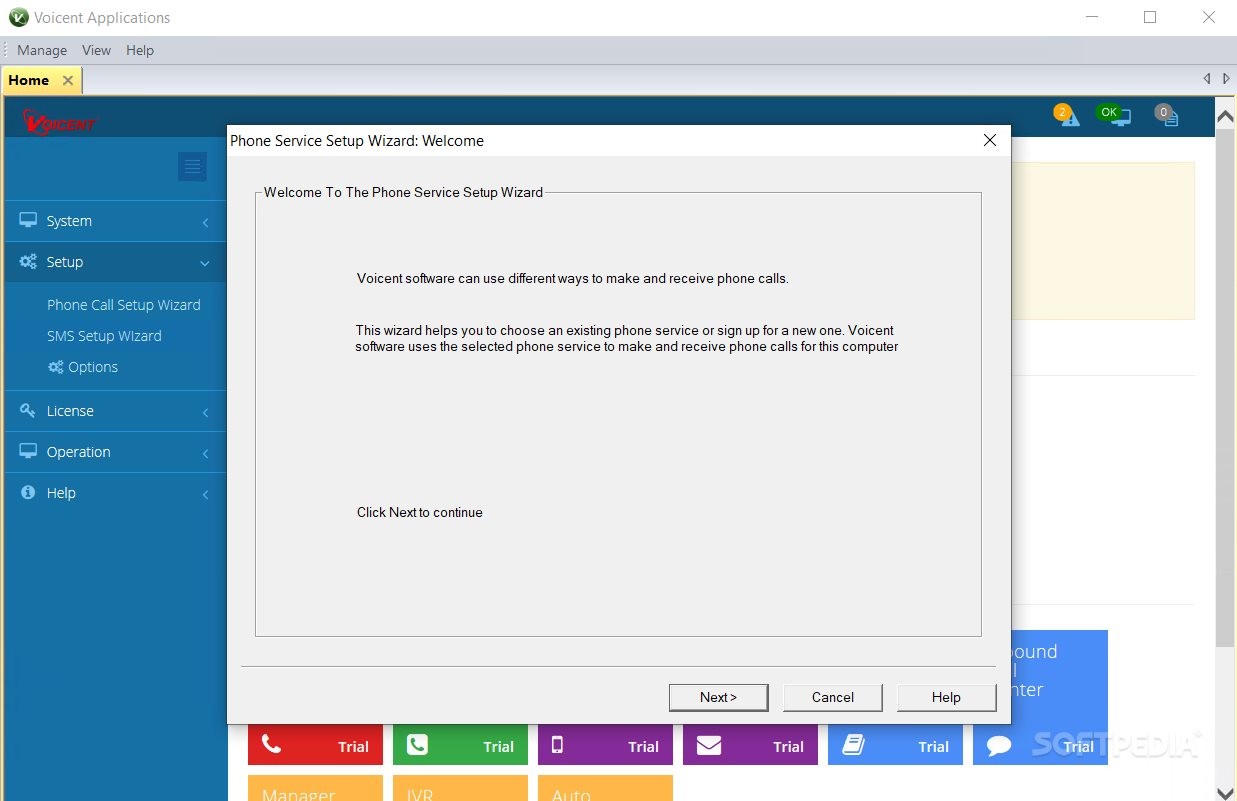Open the Help menu in menu bar
This screenshot has height=801, width=1237.
[x=140, y=50]
